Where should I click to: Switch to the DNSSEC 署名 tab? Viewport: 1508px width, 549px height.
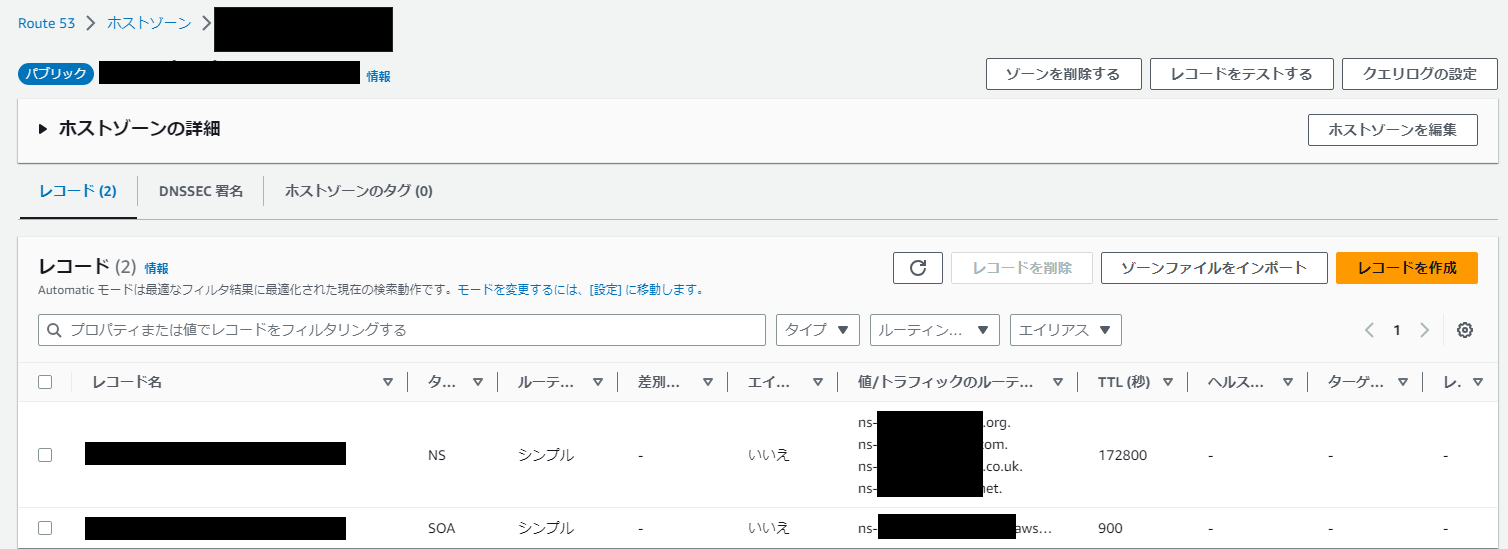(200, 191)
